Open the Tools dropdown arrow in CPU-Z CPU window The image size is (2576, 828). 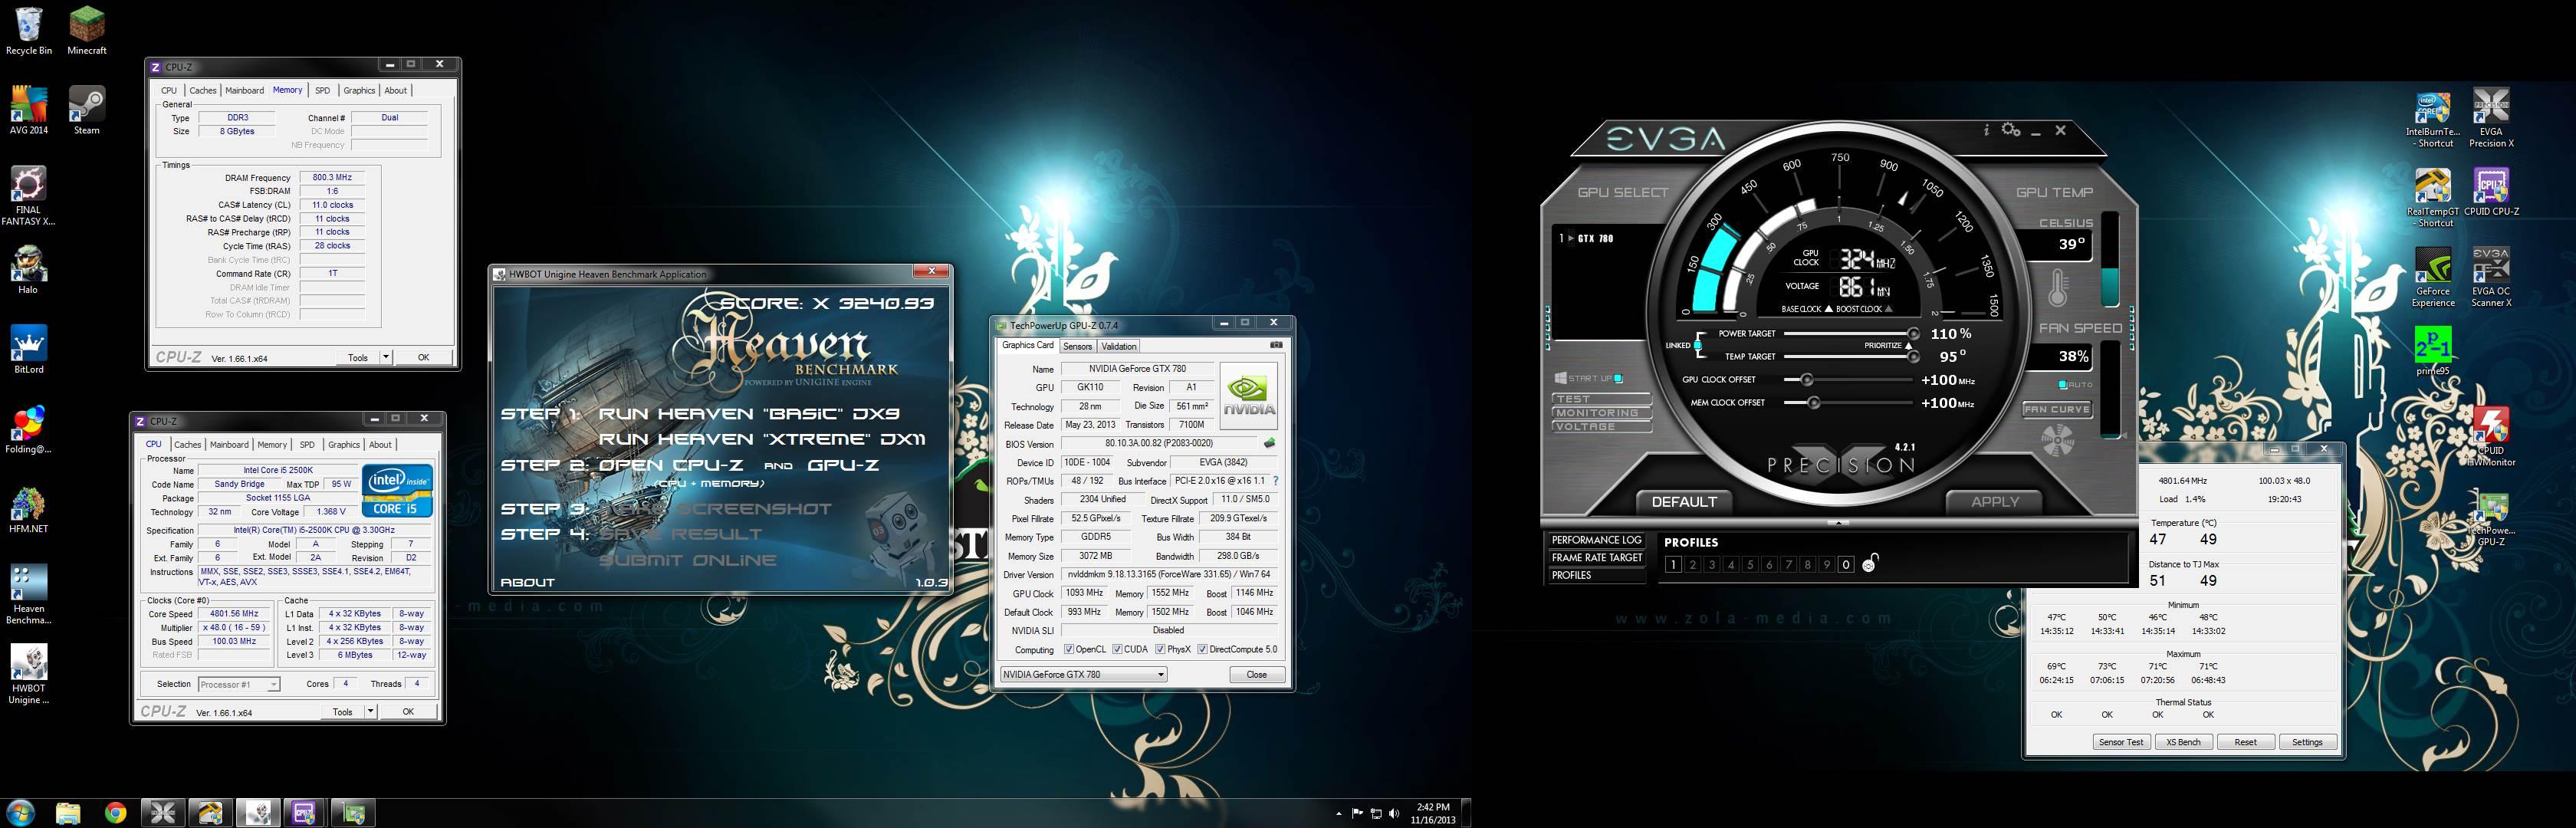tap(370, 711)
